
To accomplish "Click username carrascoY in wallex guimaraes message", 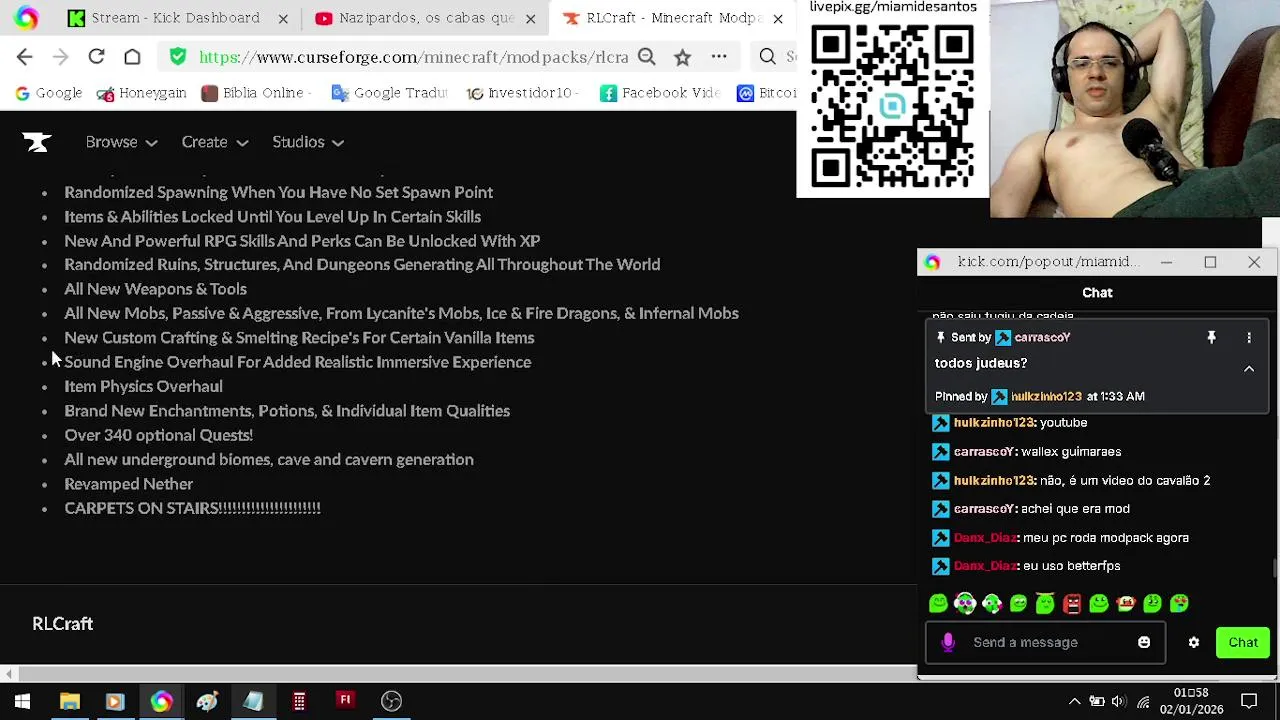I will (x=984, y=452).
